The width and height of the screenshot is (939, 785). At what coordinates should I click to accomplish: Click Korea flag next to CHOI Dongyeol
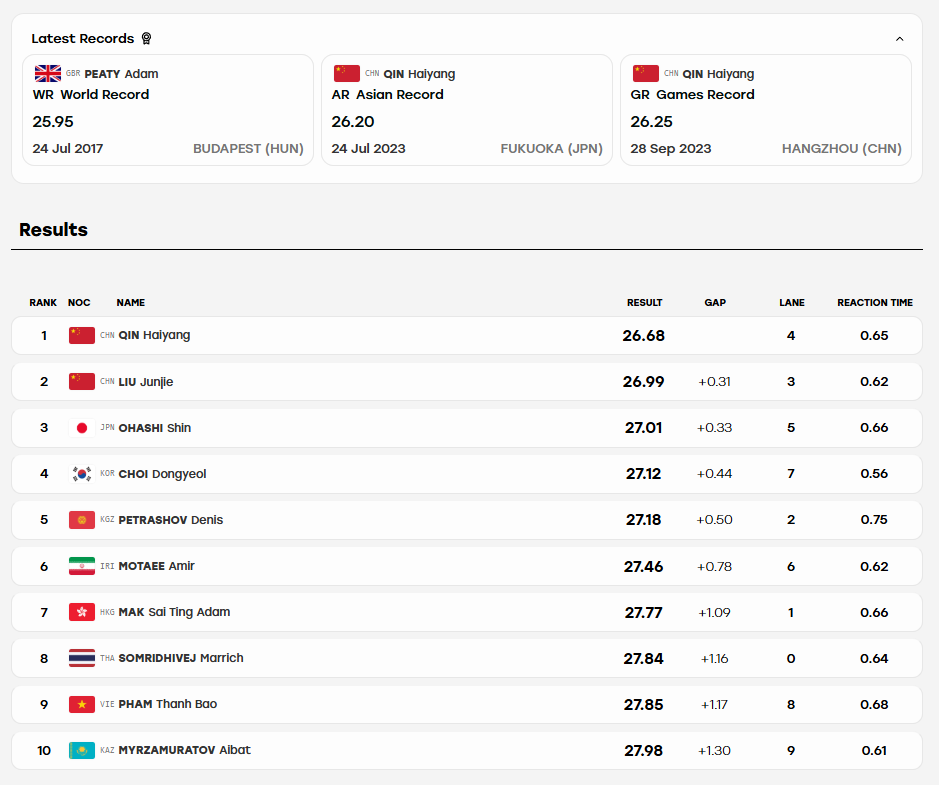click(x=82, y=474)
